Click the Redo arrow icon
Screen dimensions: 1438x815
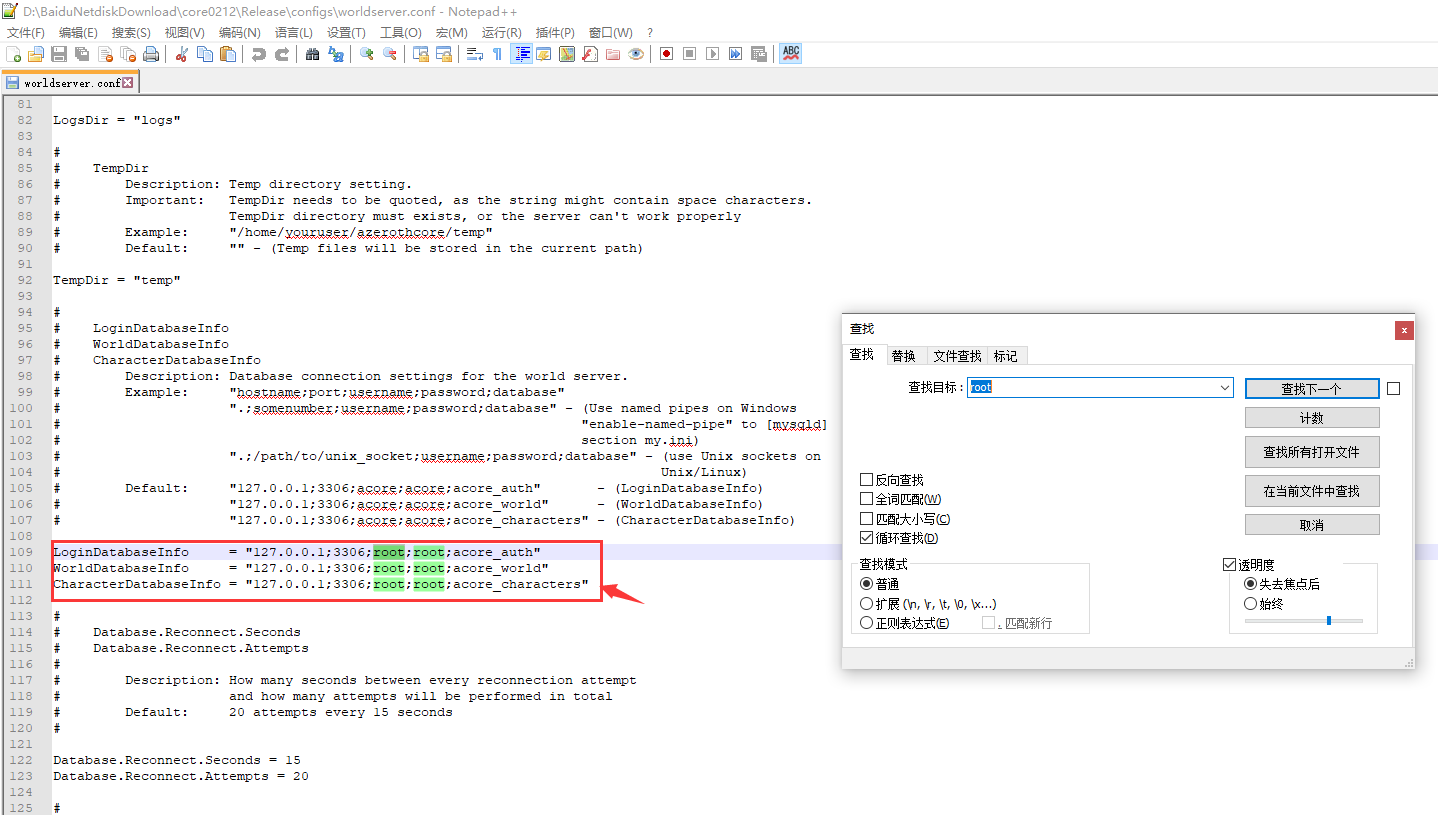click(x=282, y=54)
